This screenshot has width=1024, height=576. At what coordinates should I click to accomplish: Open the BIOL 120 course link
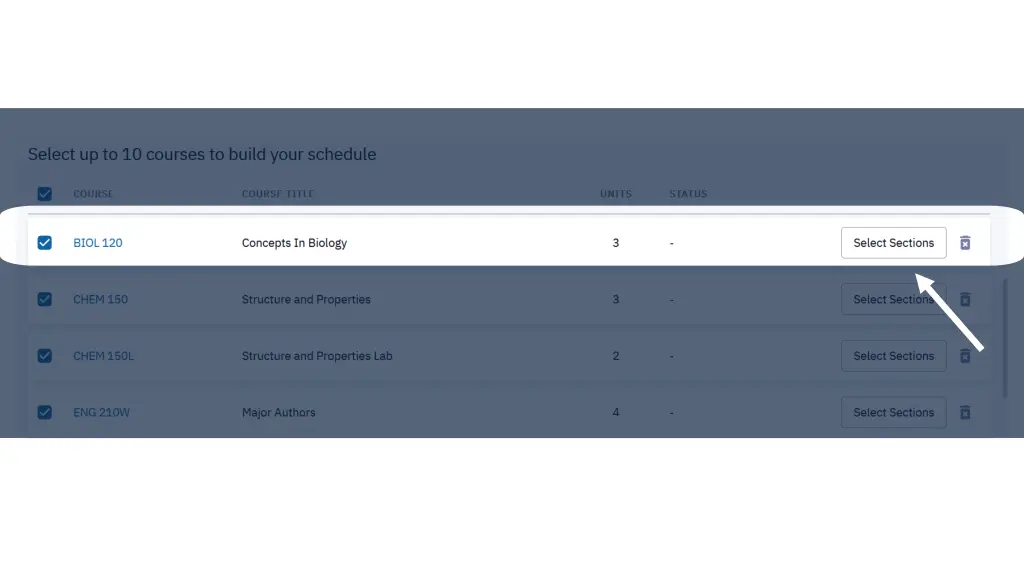(98, 243)
